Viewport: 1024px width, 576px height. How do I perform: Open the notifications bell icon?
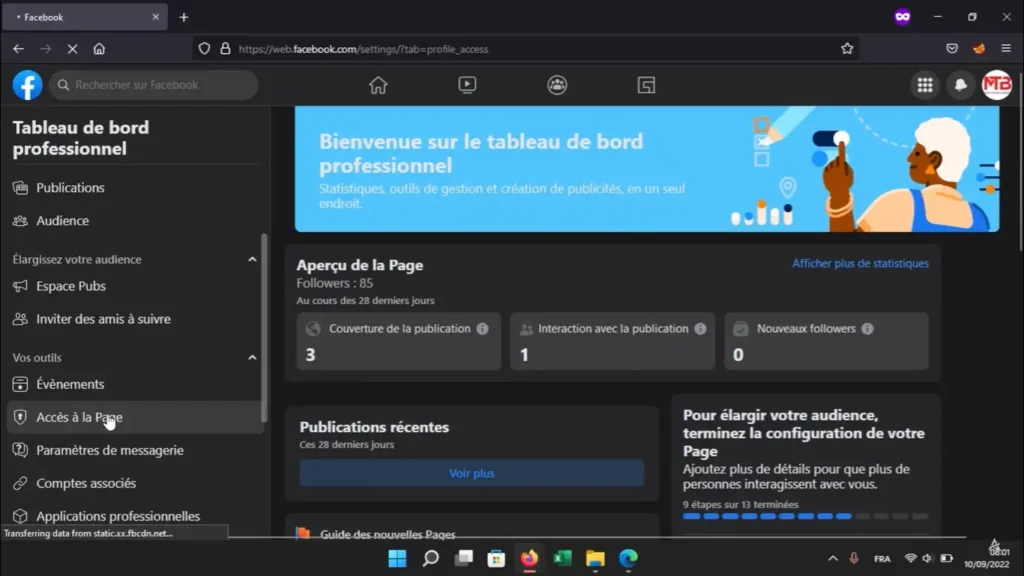[961, 85]
